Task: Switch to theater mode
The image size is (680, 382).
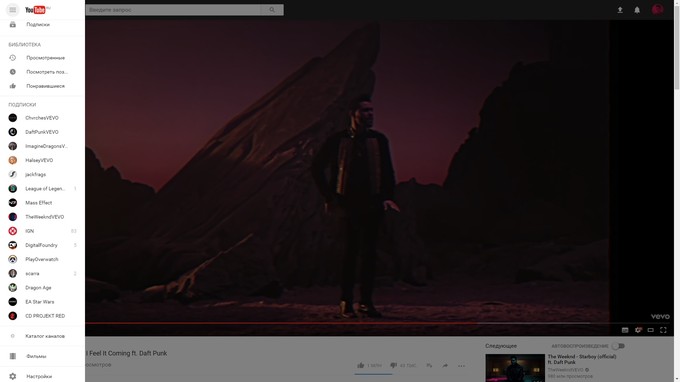Action: [x=651, y=330]
